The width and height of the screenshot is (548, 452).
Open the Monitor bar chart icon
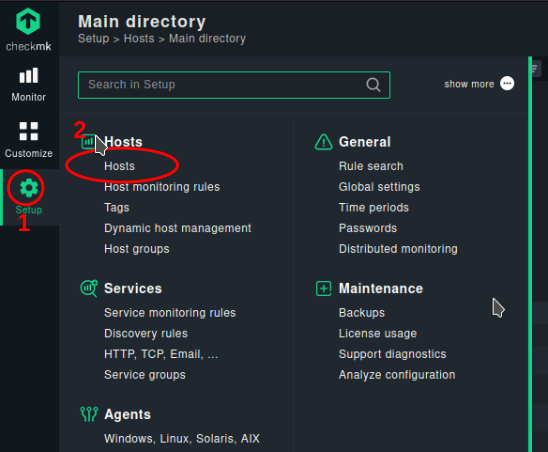click(x=29, y=76)
